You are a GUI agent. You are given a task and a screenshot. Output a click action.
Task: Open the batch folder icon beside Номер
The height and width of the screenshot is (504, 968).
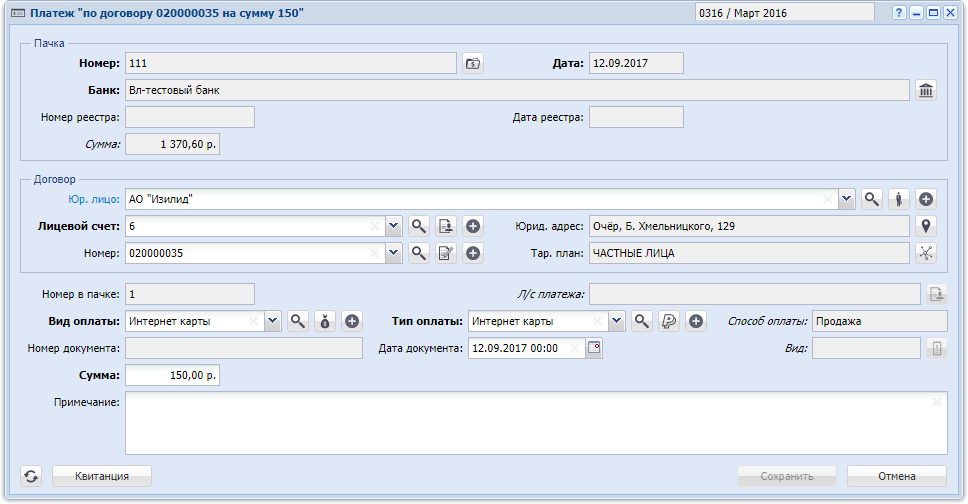(x=473, y=64)
